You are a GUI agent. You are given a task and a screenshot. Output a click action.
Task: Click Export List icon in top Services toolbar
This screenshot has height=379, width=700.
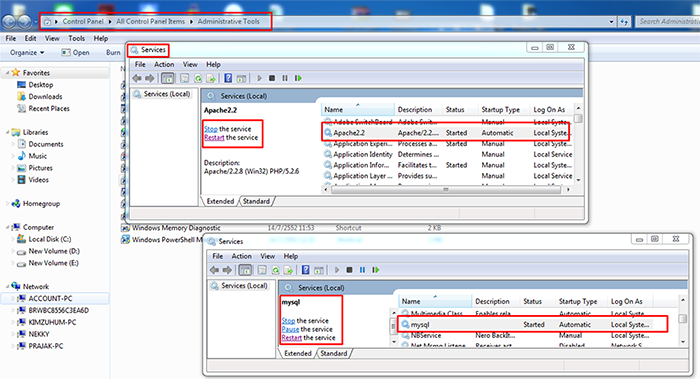(x=211, y=79)
